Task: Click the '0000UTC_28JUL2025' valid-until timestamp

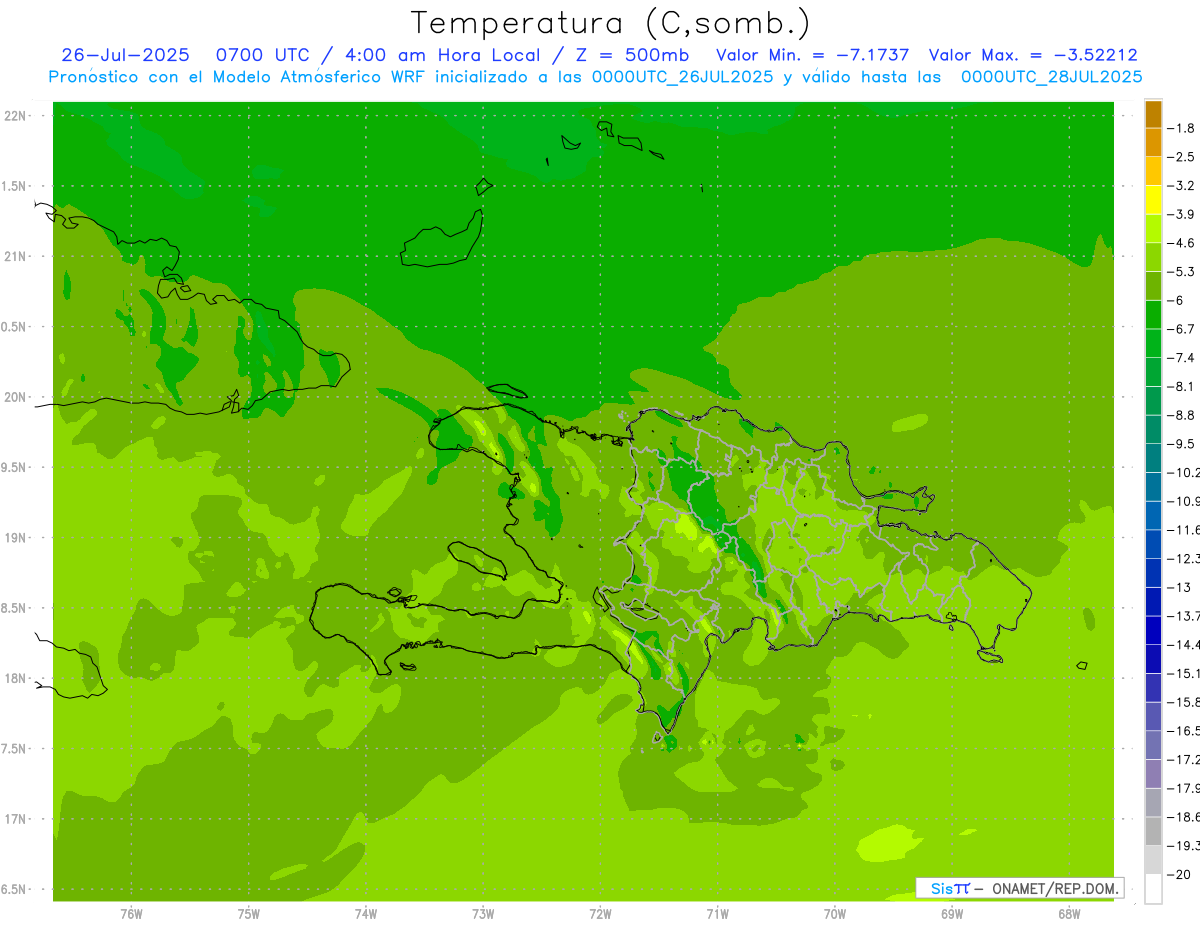Action: (x=1052, y=77)
